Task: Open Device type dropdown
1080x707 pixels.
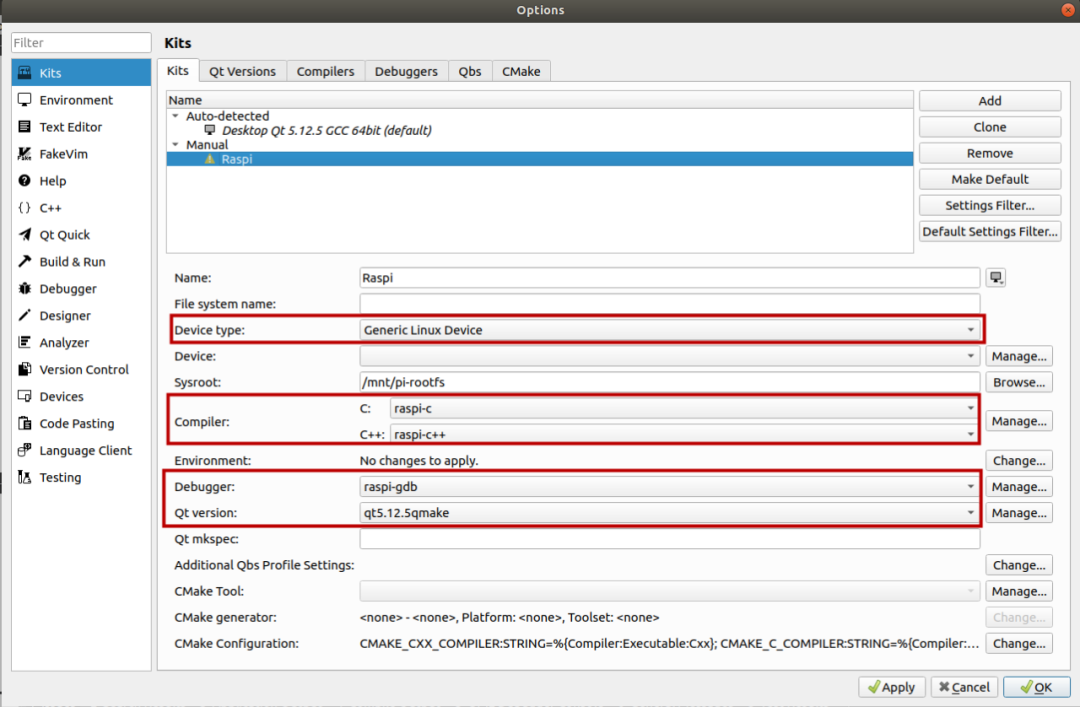Action: 669,330
